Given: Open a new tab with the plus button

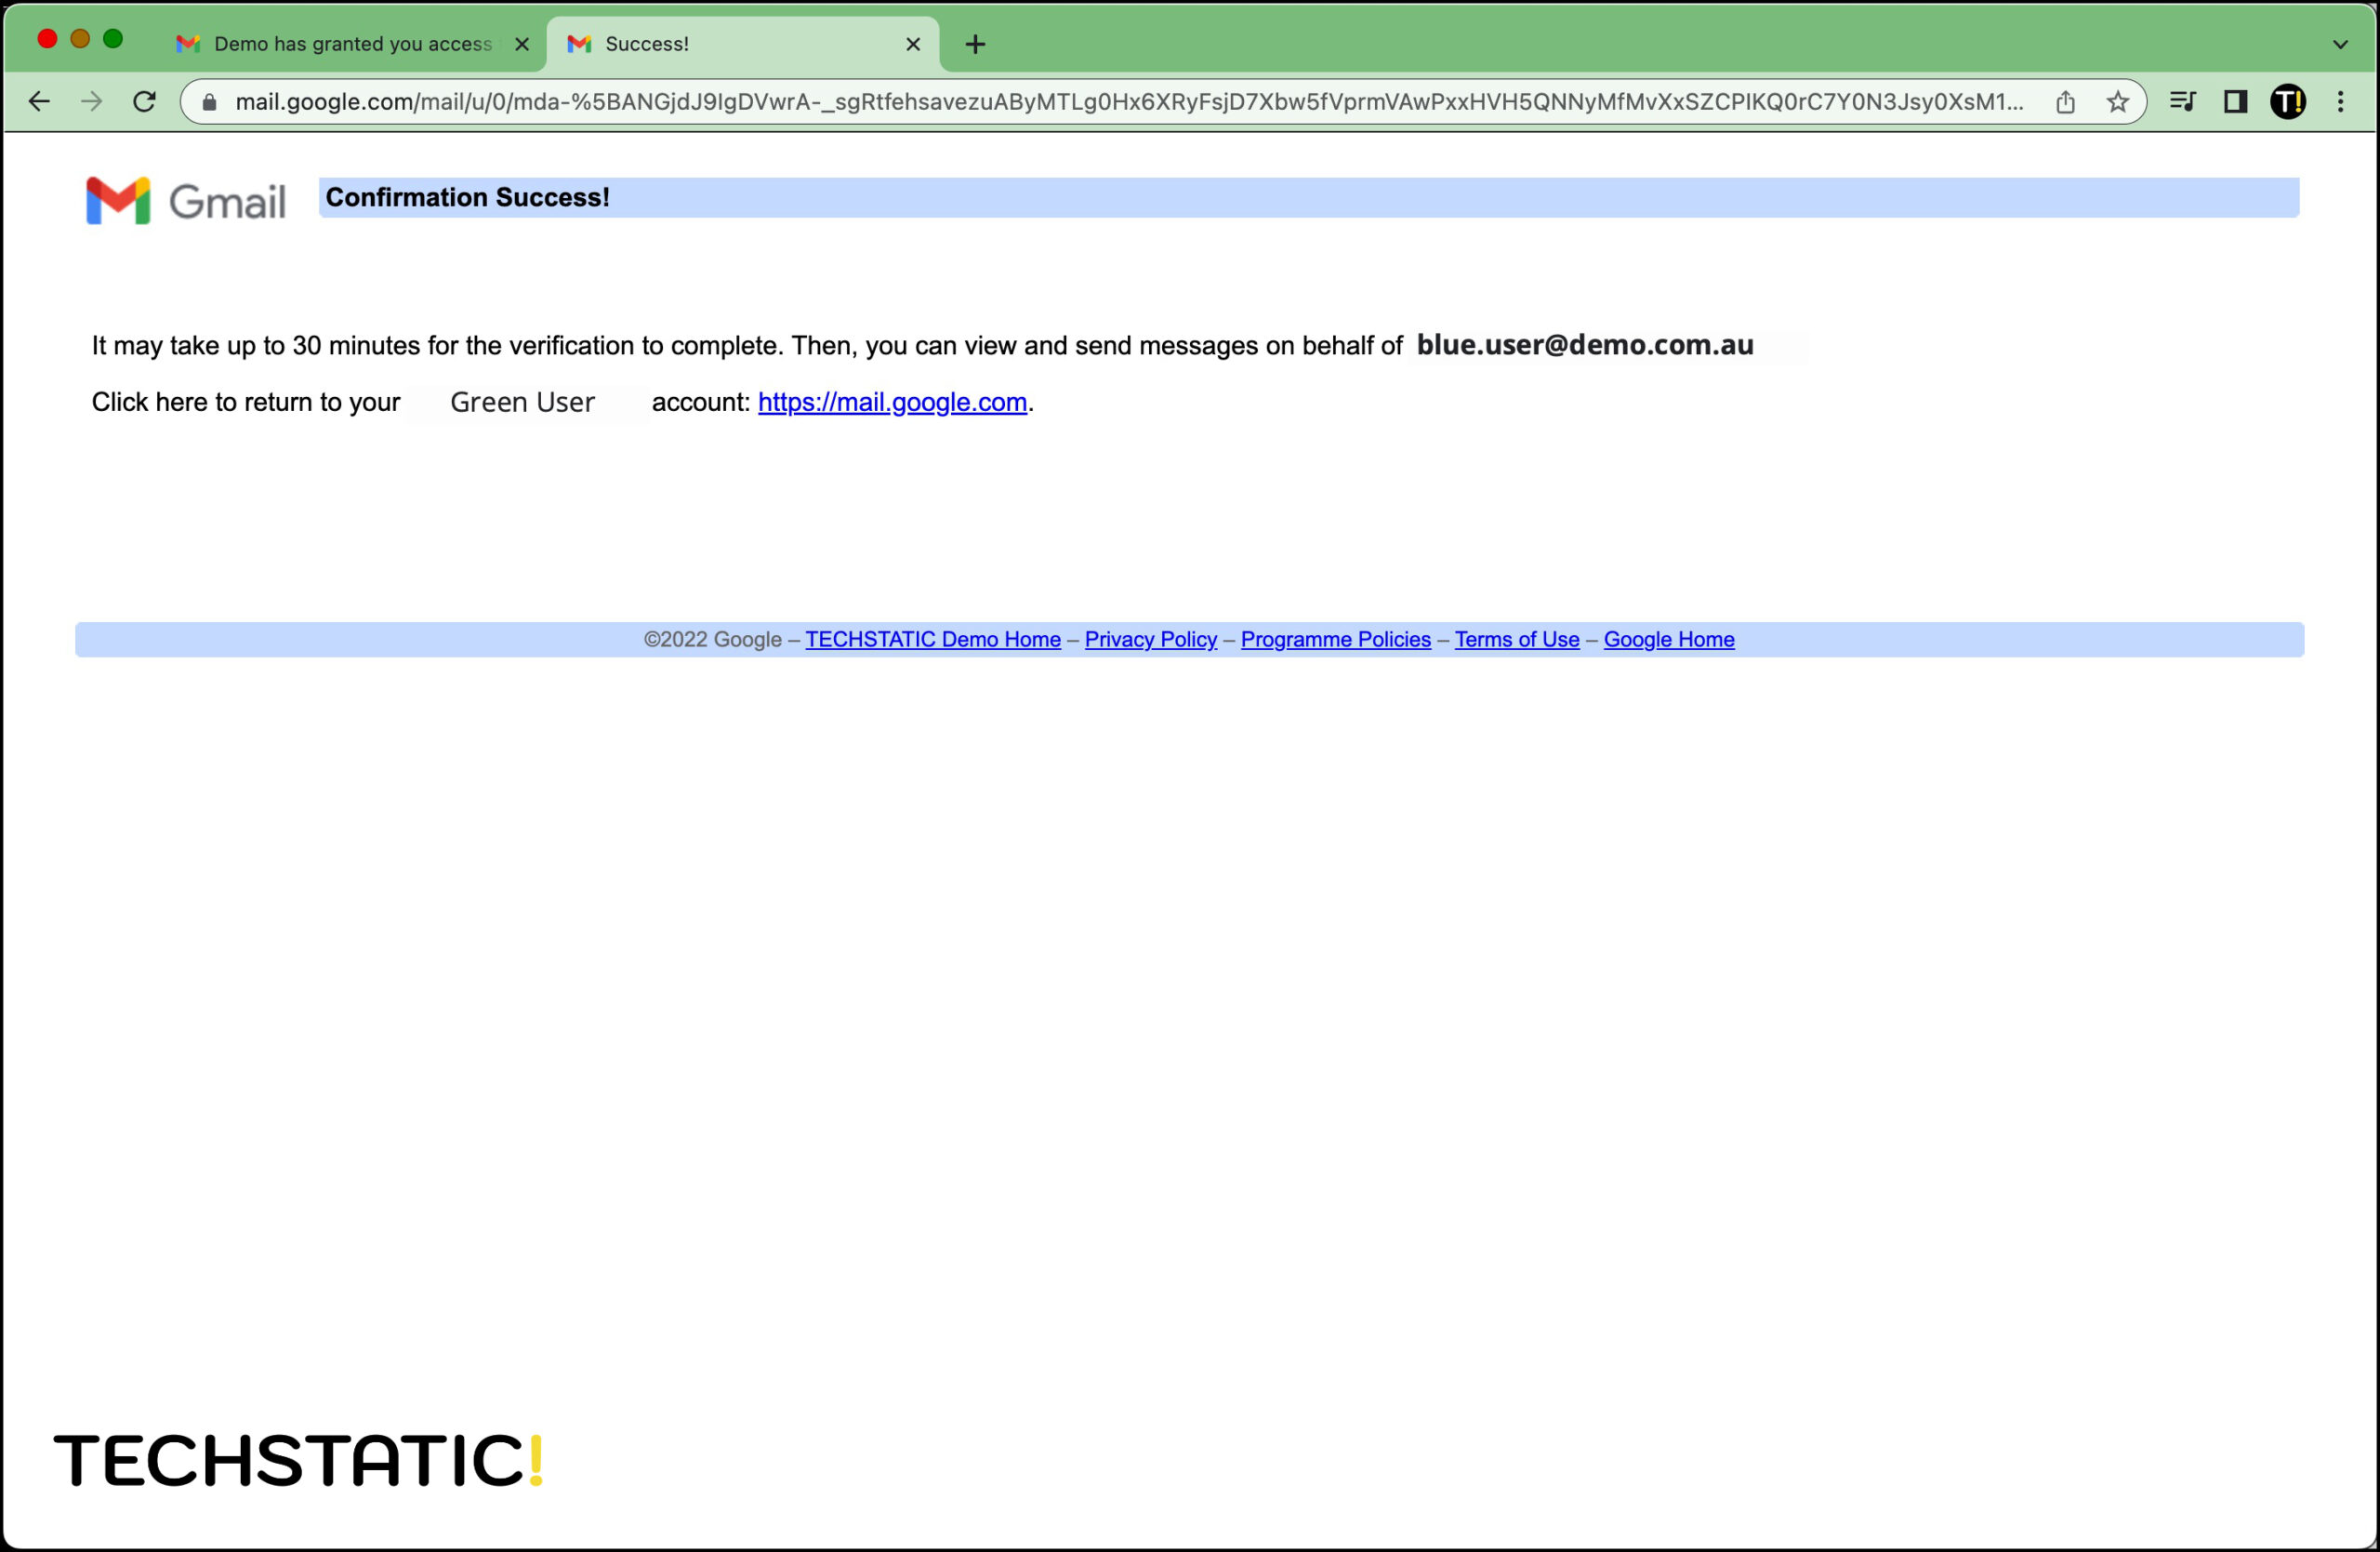Looking at the screenshot, I should point(975,43).
